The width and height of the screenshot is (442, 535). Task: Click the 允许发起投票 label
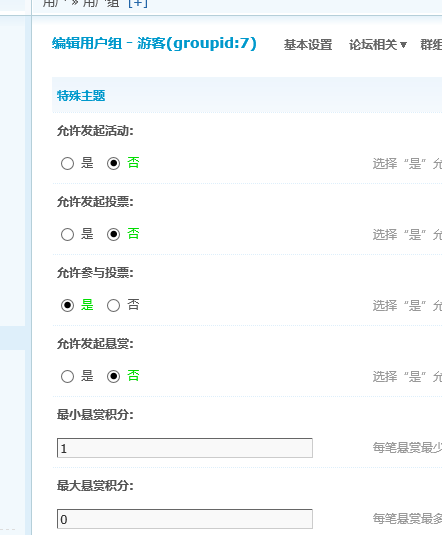(x=95, y=202)
